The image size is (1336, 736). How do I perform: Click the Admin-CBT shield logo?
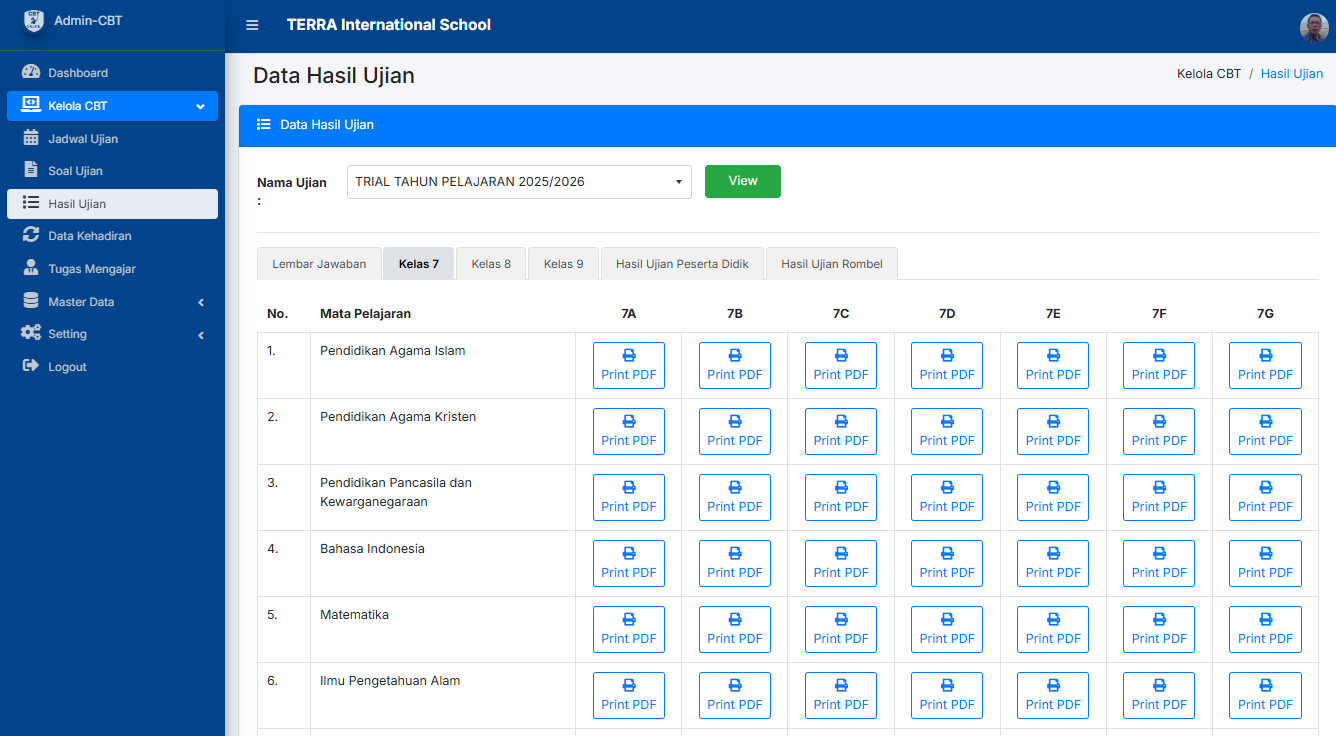(x=34, y=21)
